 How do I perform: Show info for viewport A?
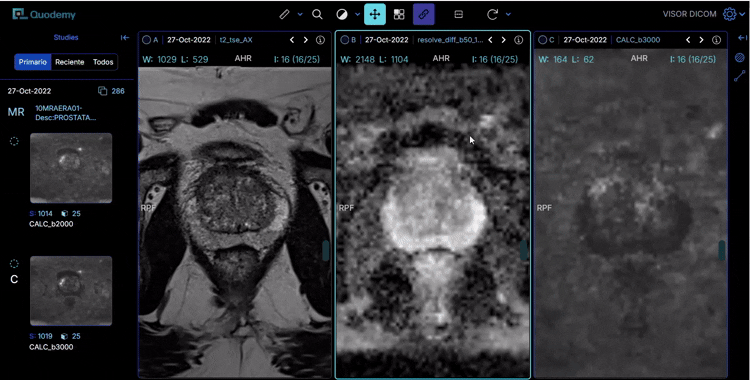point(320,40)
